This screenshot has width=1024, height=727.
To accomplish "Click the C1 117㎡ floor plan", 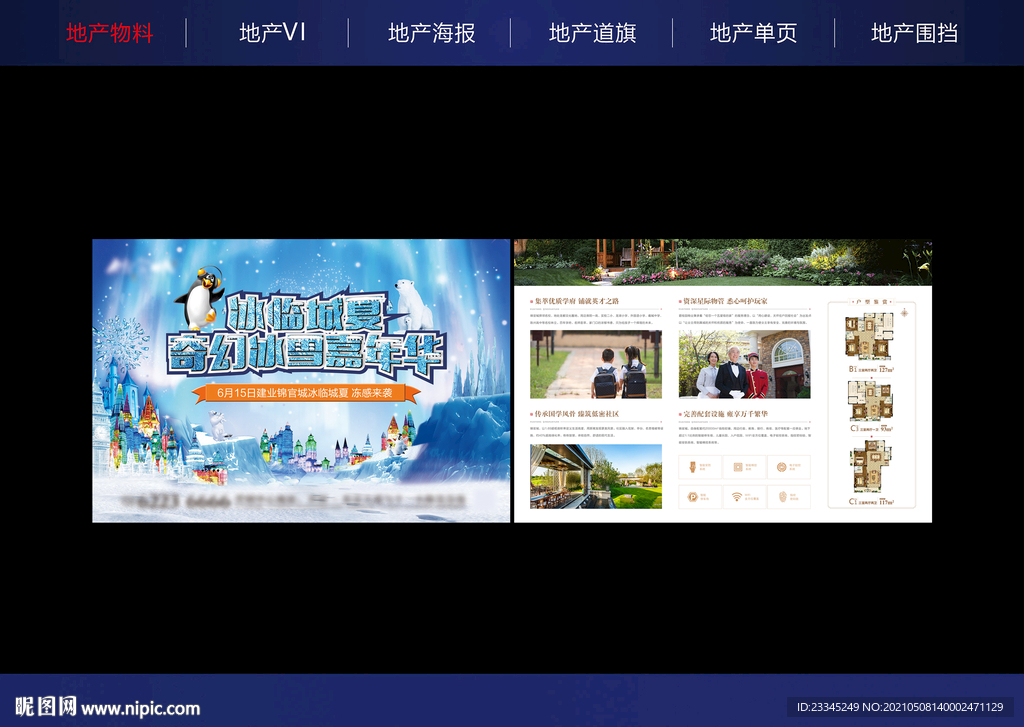I will coord(871,466).
